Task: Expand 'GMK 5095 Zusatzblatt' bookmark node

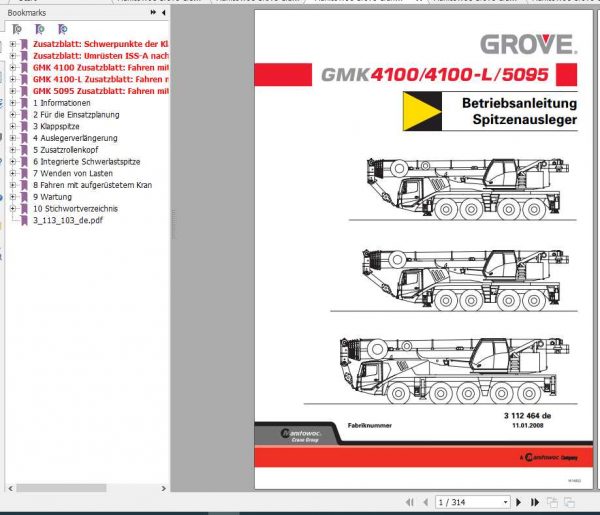Action: click(13, 91)
